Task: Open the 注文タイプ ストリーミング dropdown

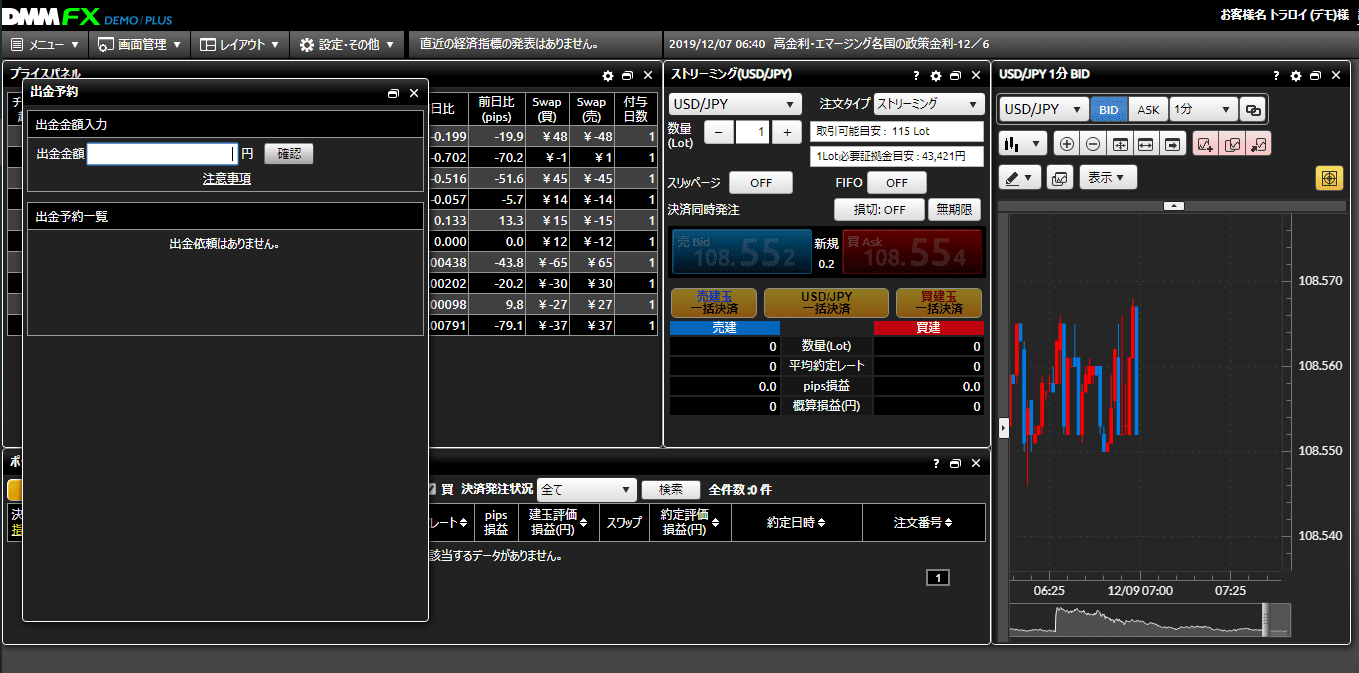Action: (929, 104)
